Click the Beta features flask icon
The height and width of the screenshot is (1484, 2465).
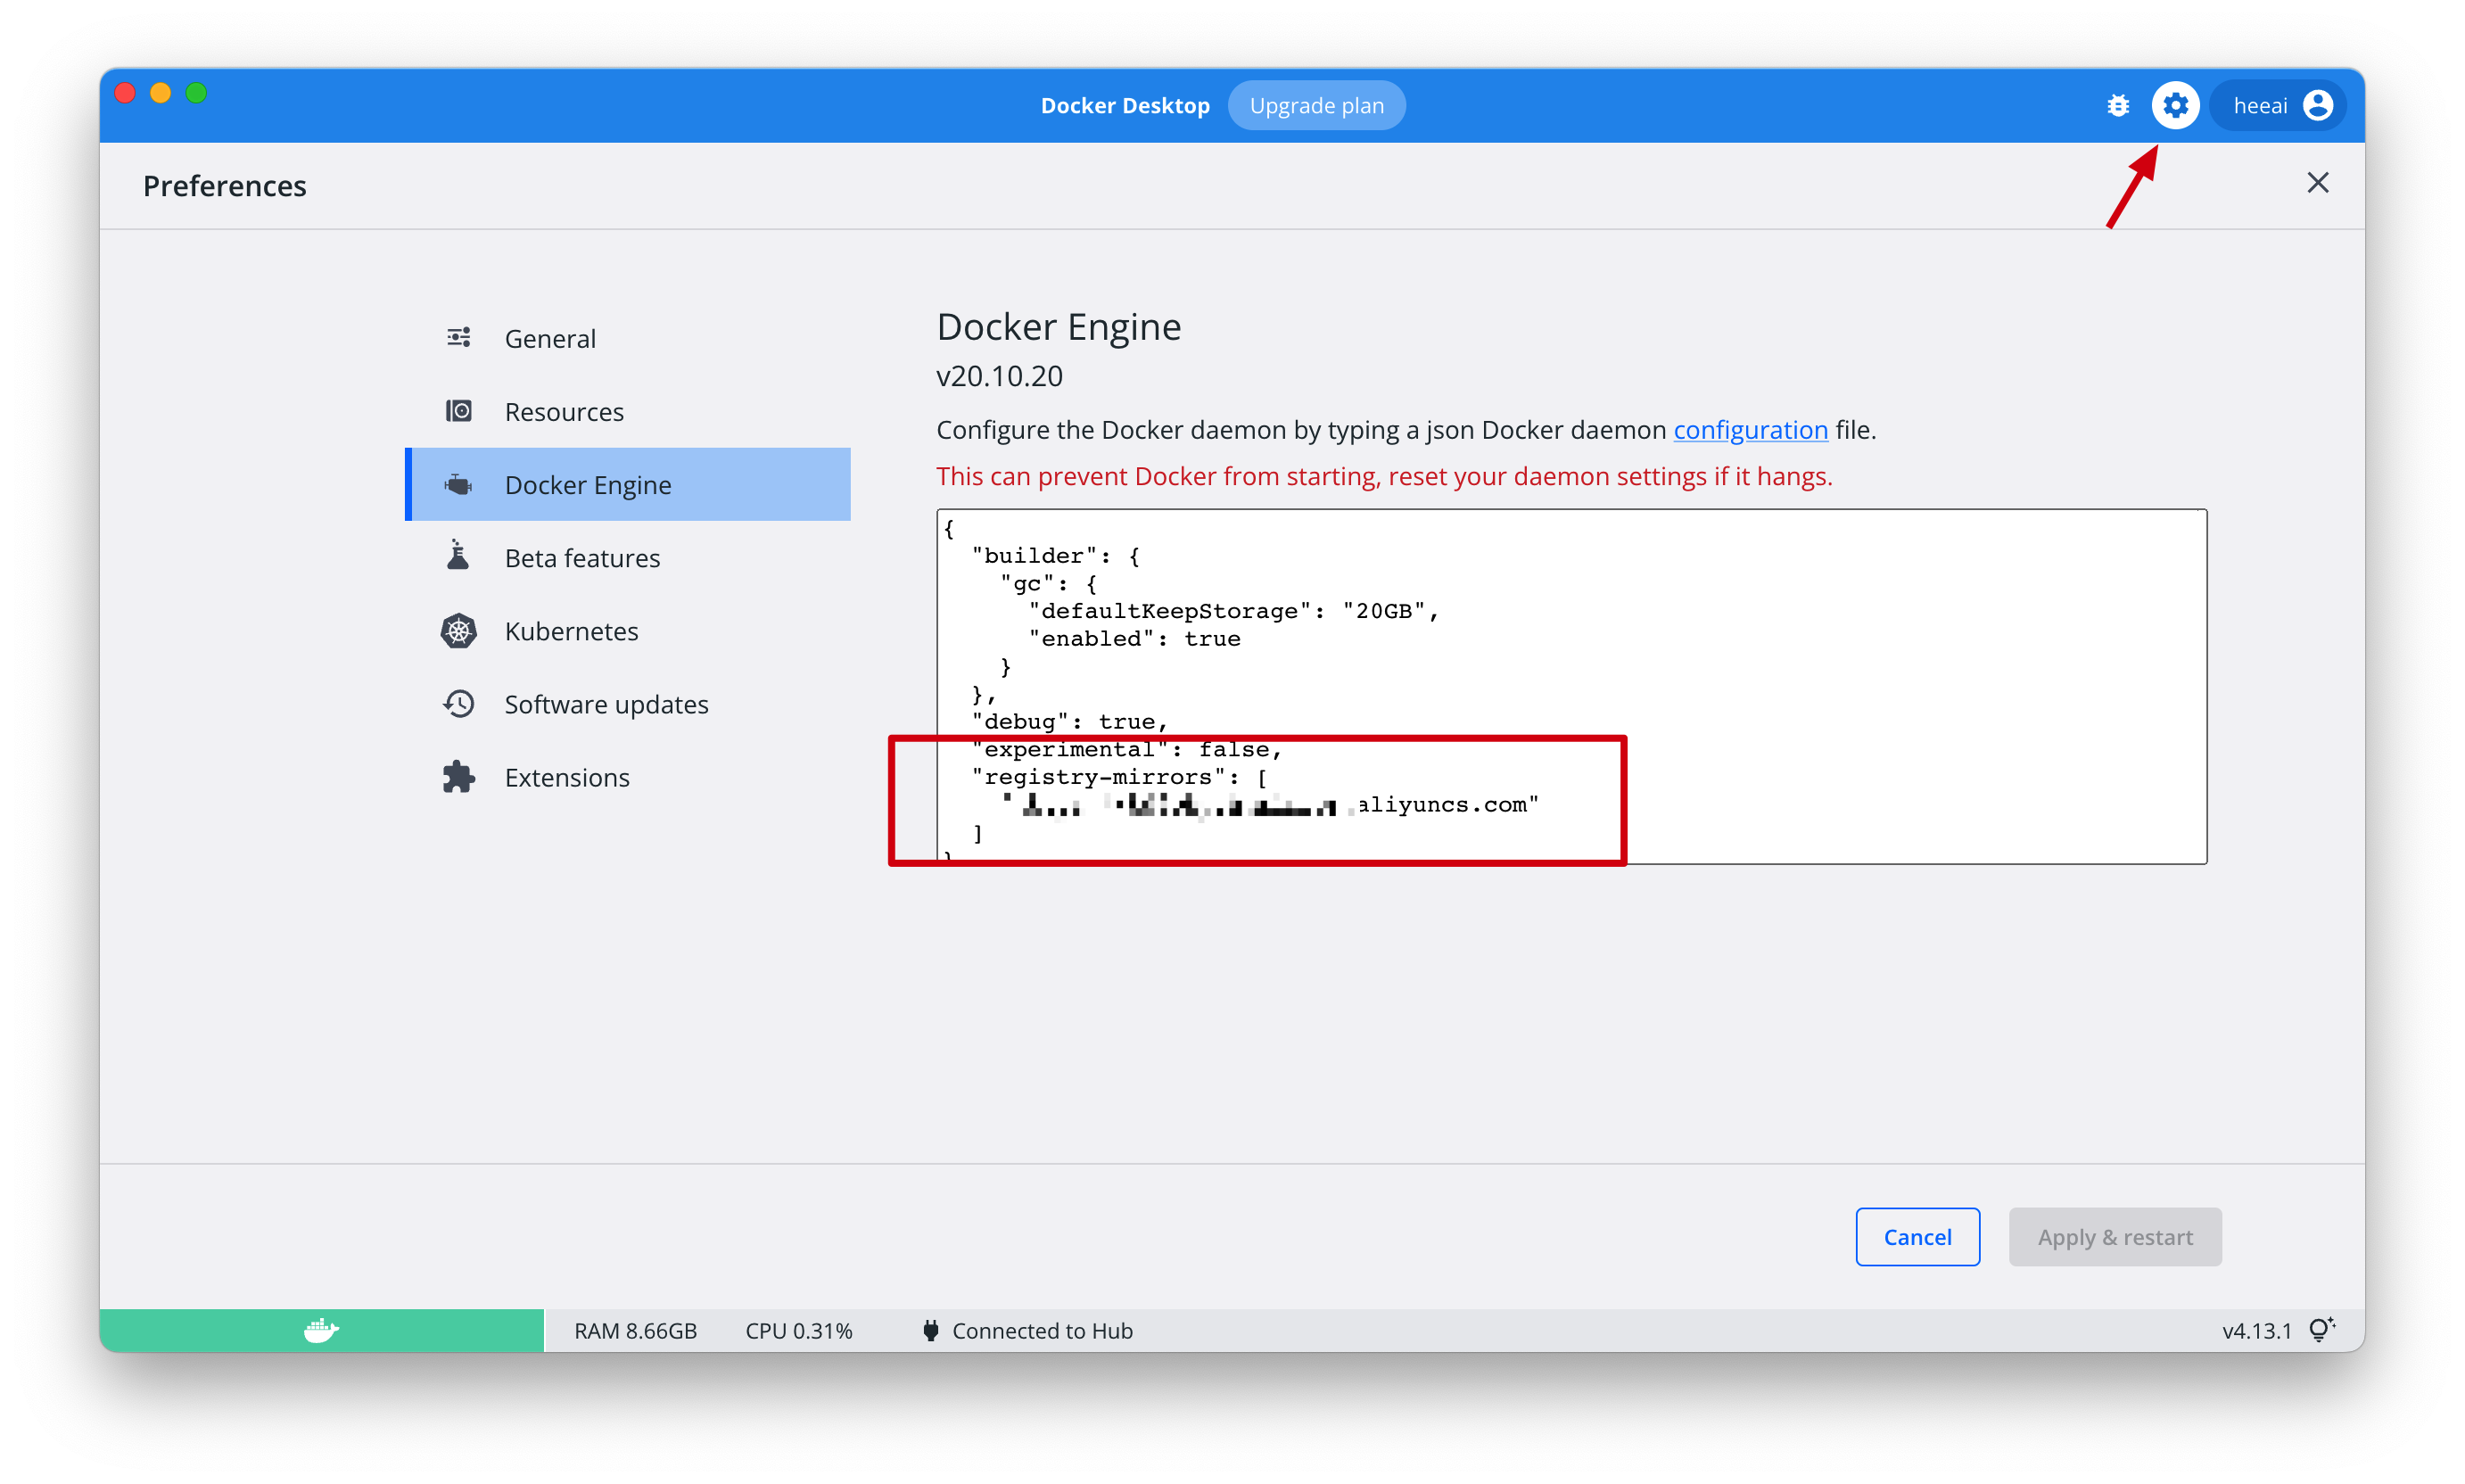click(458, 556)
